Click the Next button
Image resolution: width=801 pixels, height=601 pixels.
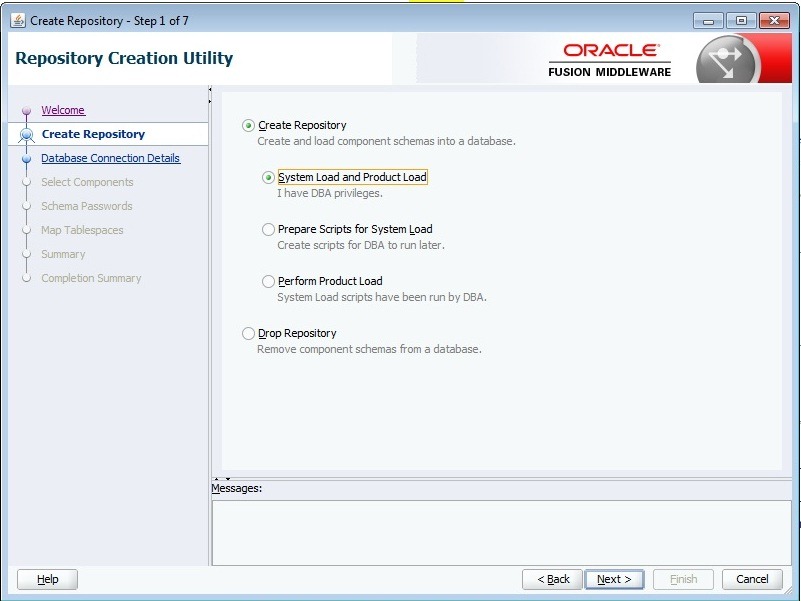click(x=614, y=579)
